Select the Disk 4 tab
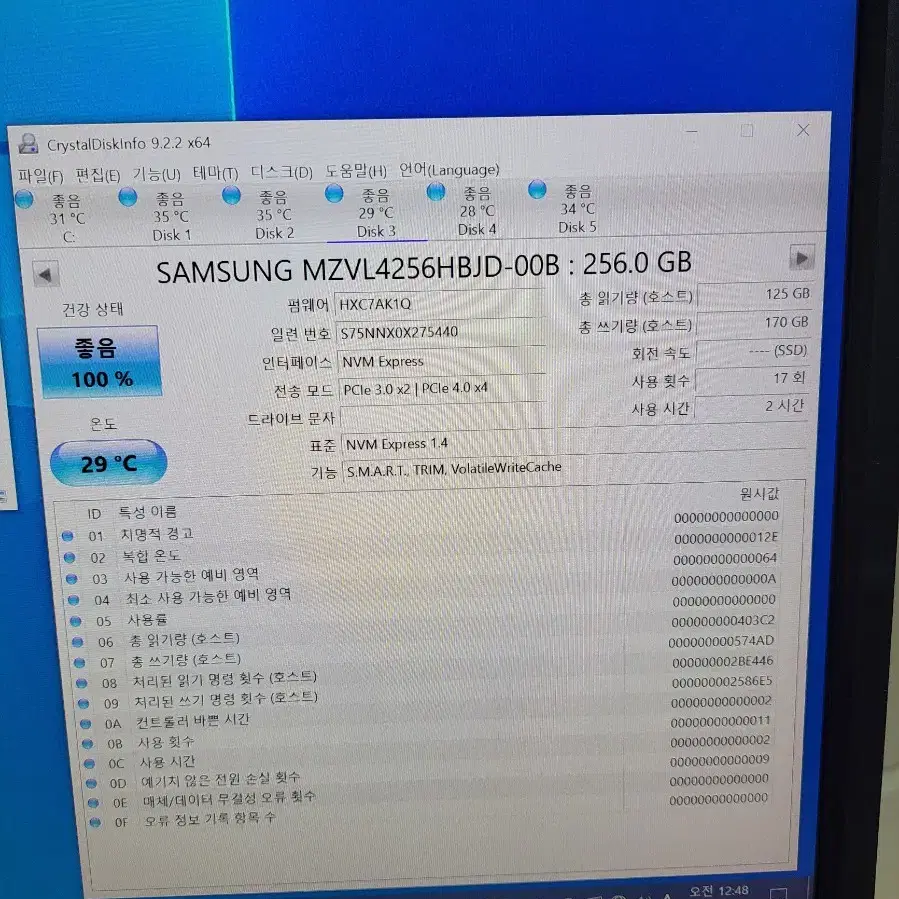The width and height of the screenshot is (899, 899). (x=477, y=211)
